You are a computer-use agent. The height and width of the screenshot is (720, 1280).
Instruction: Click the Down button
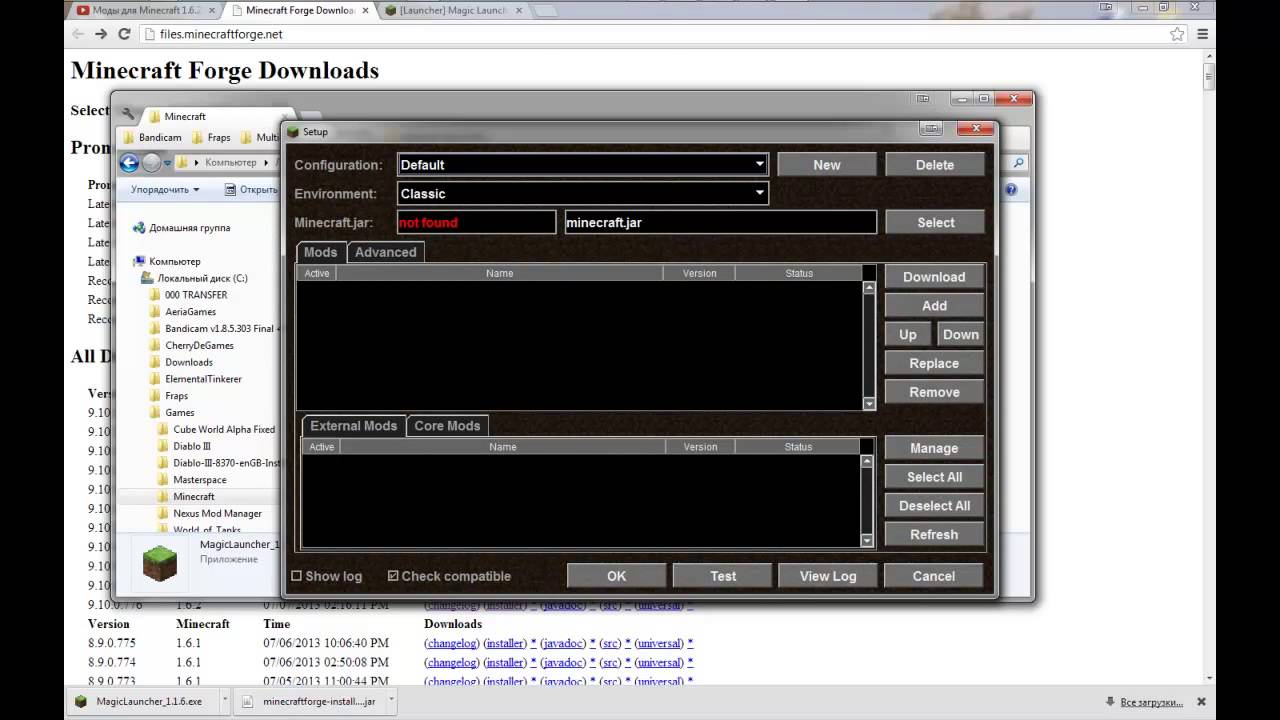pos(960,335)
